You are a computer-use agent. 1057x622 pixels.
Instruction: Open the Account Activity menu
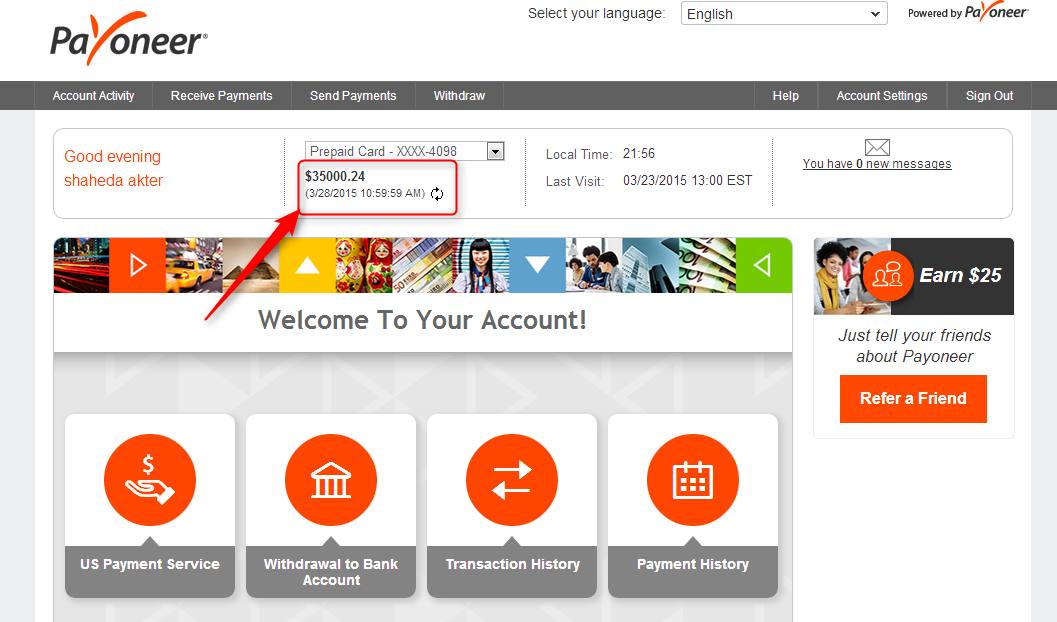(94, 96)
